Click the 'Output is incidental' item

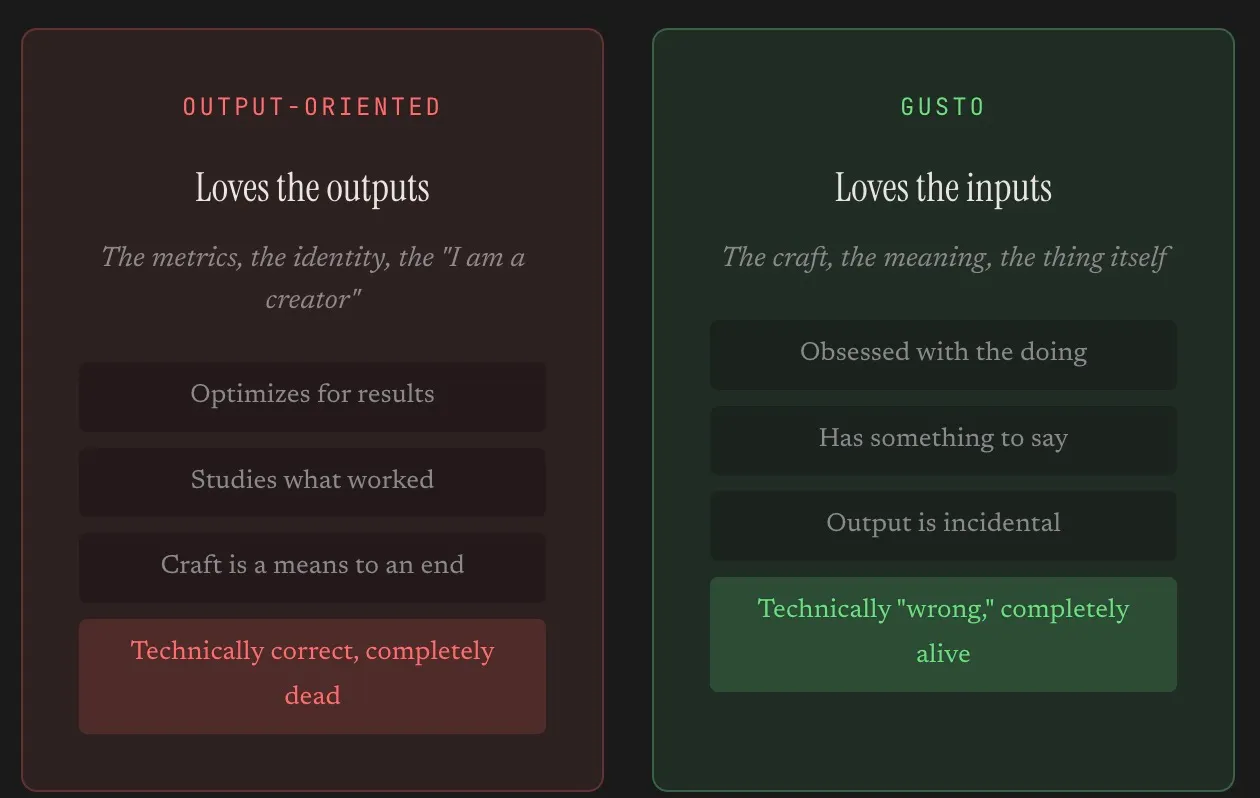click(x=943, y=525)
